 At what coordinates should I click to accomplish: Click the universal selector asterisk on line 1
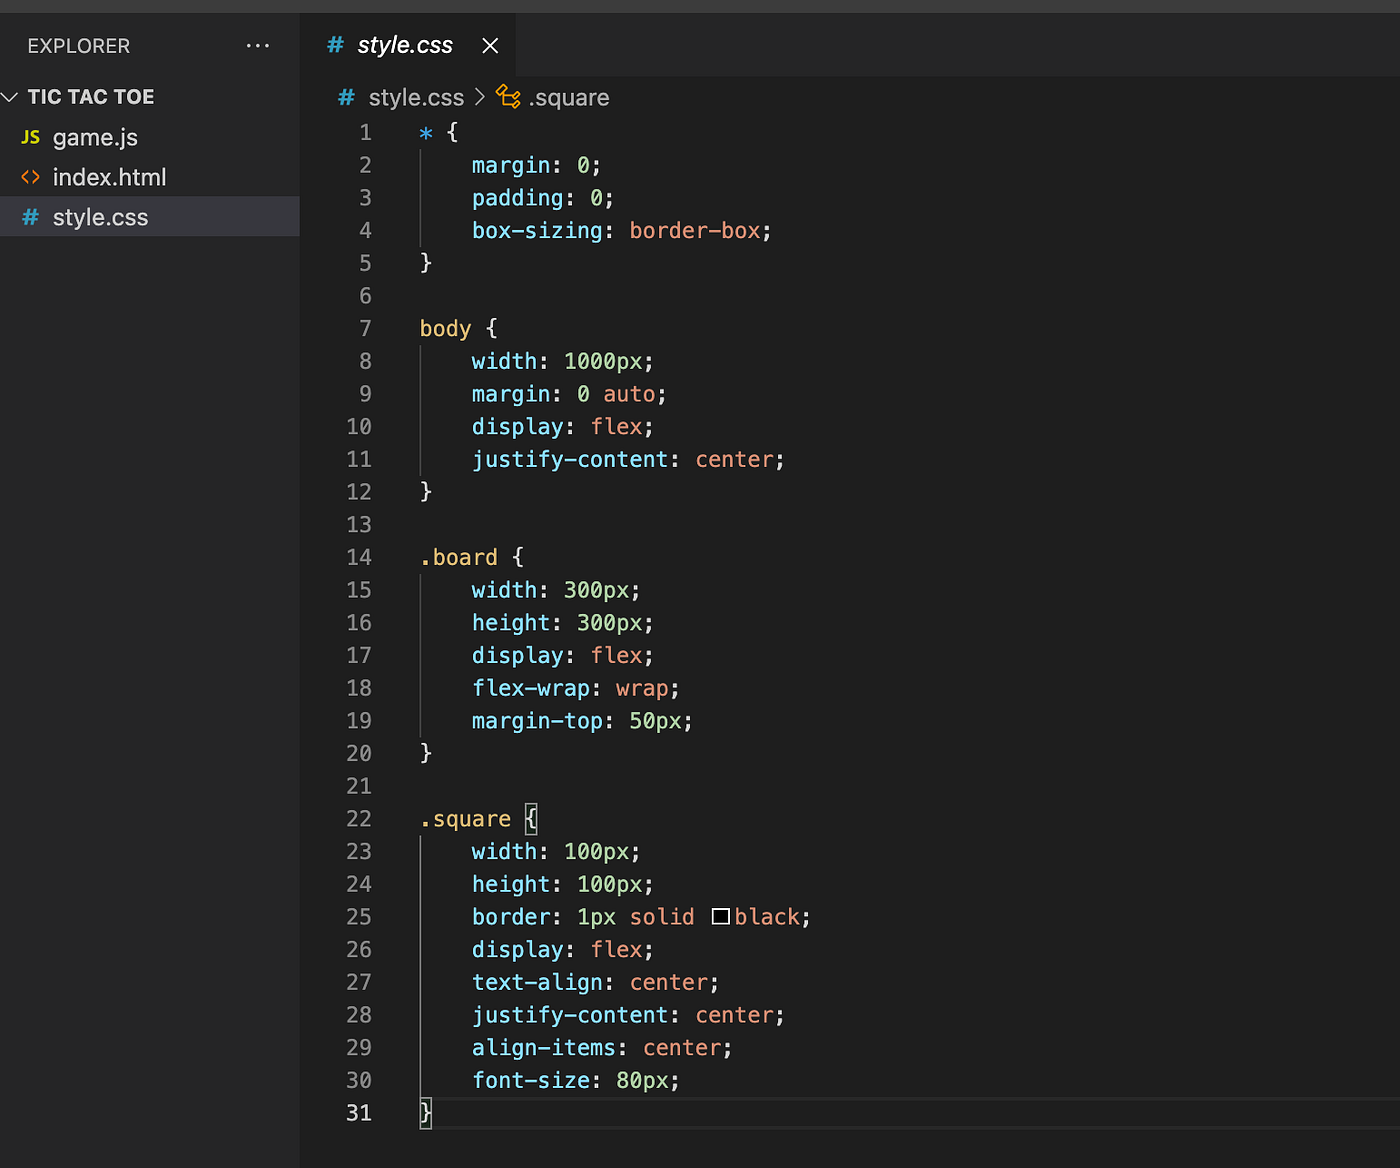(x=426, y=133)
